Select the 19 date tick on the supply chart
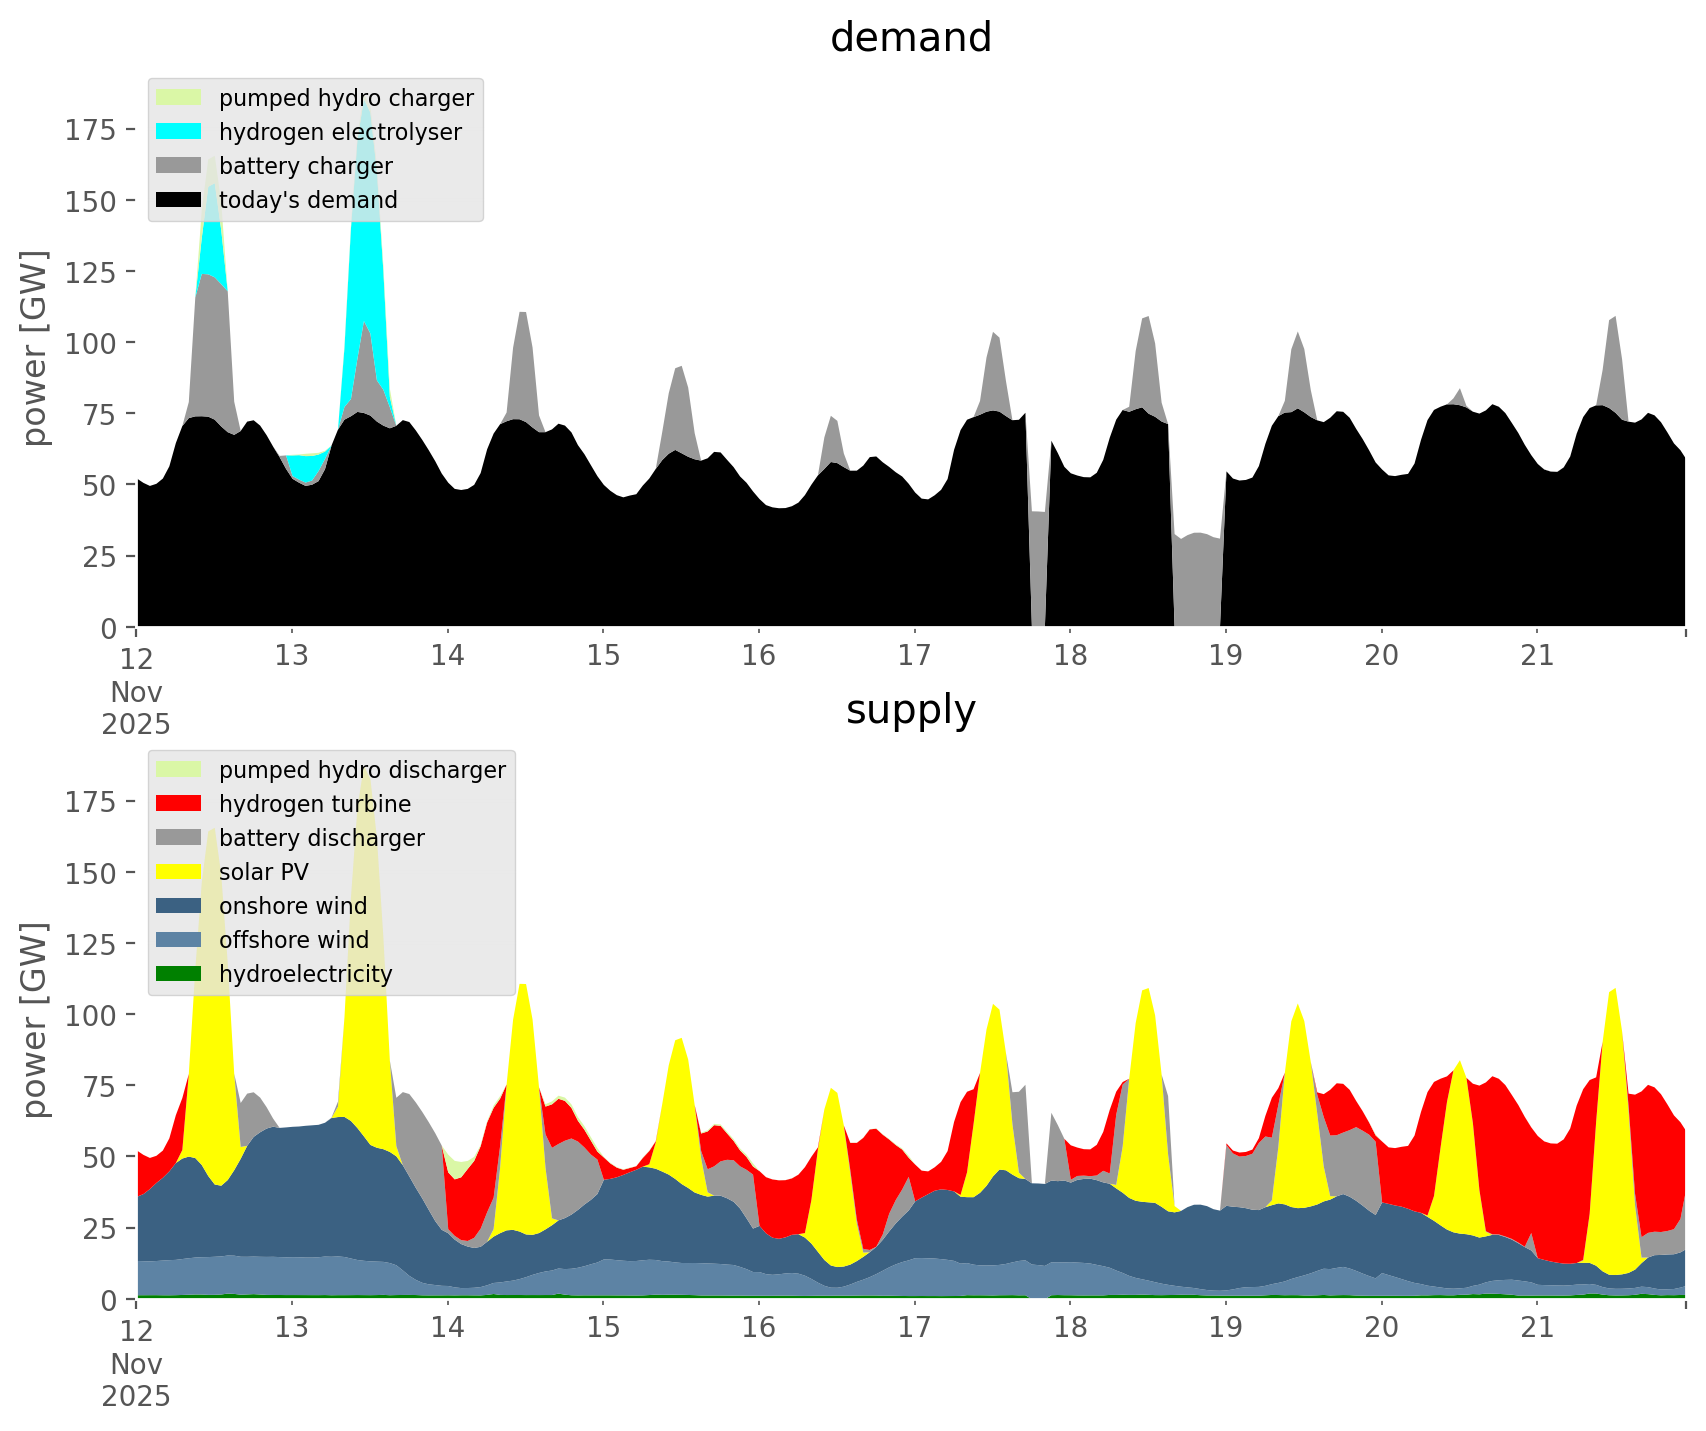 1225,1328
